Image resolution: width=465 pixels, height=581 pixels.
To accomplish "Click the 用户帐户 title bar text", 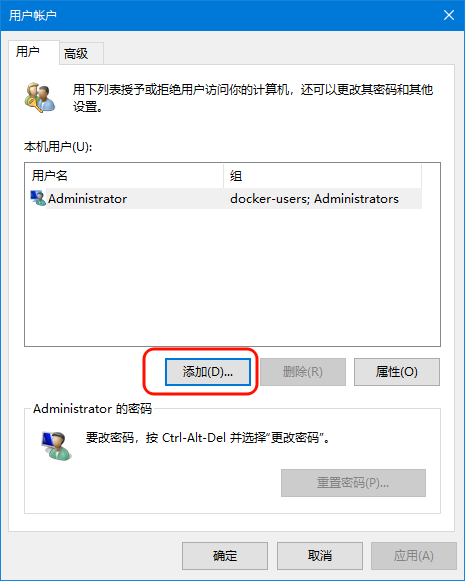I will pyautogui.click(x=33, y=16).
